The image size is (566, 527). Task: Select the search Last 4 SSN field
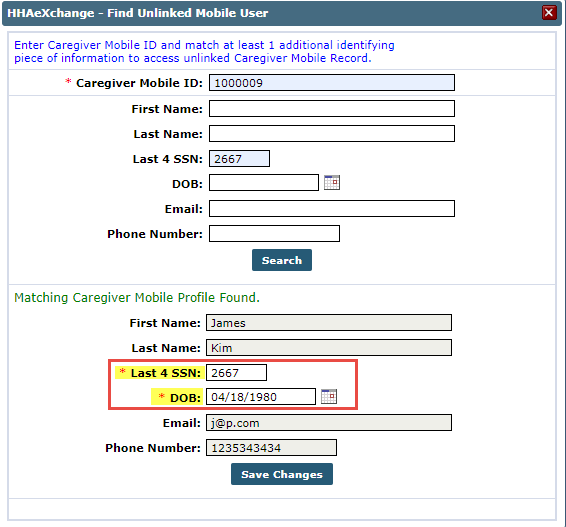239,158
